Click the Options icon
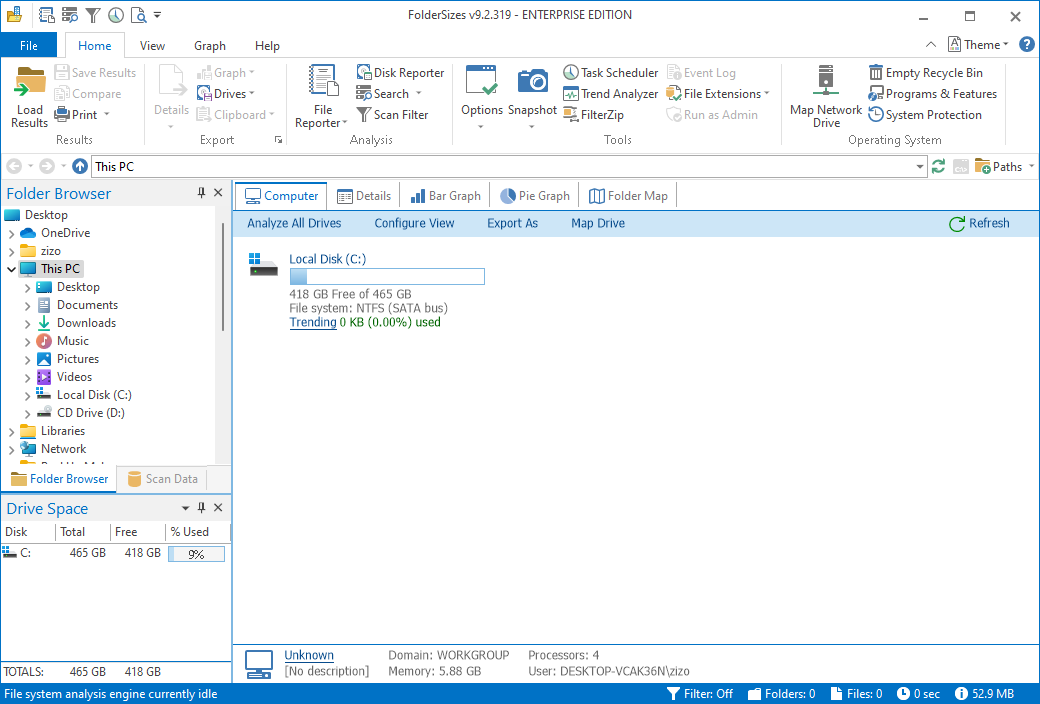1040x704 pixels. [482, 82]
